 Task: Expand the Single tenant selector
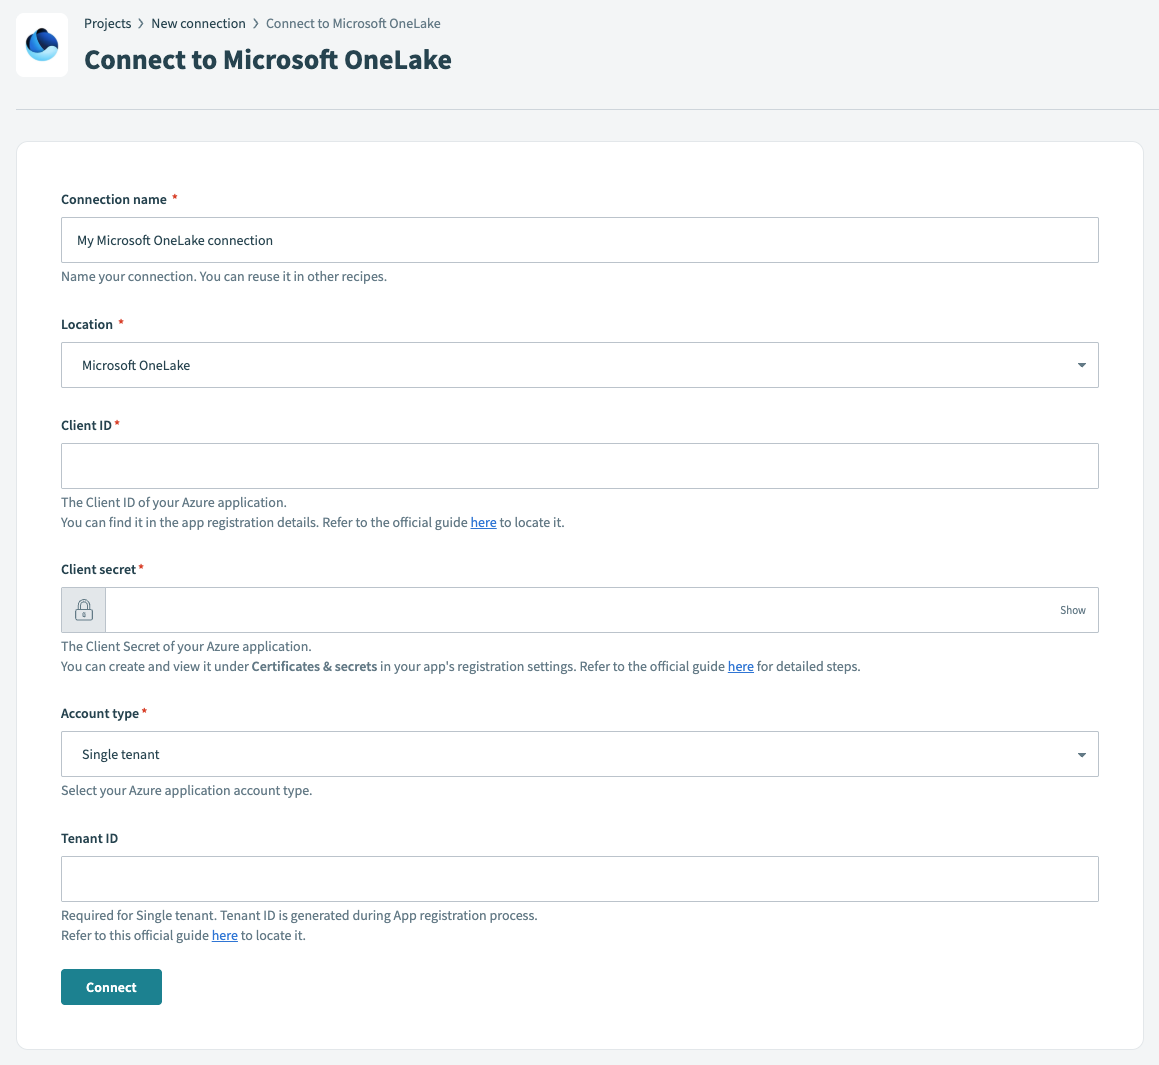[x=580, y=754]
